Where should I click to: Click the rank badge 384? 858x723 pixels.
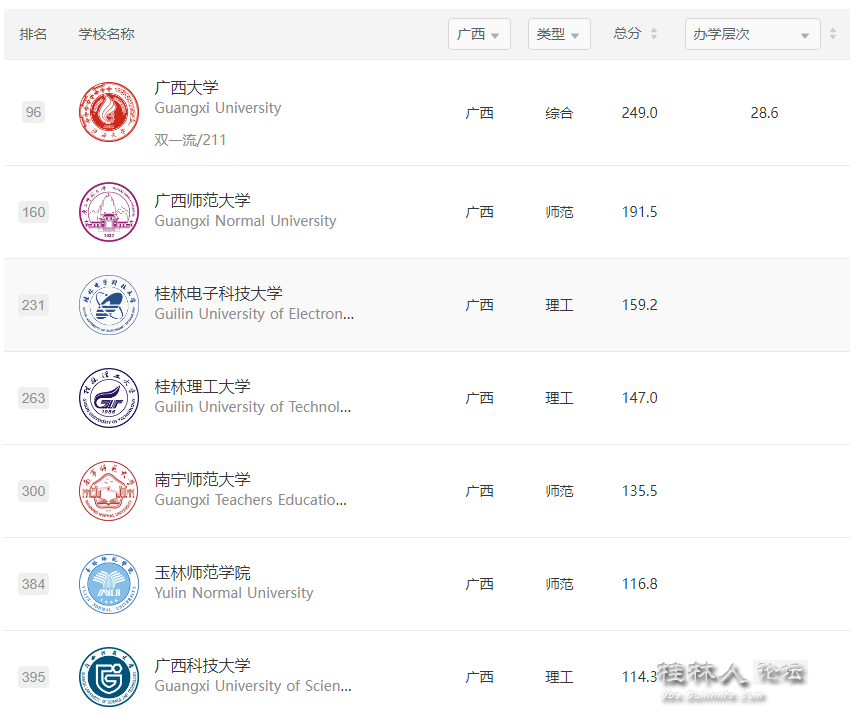(33, 584)
